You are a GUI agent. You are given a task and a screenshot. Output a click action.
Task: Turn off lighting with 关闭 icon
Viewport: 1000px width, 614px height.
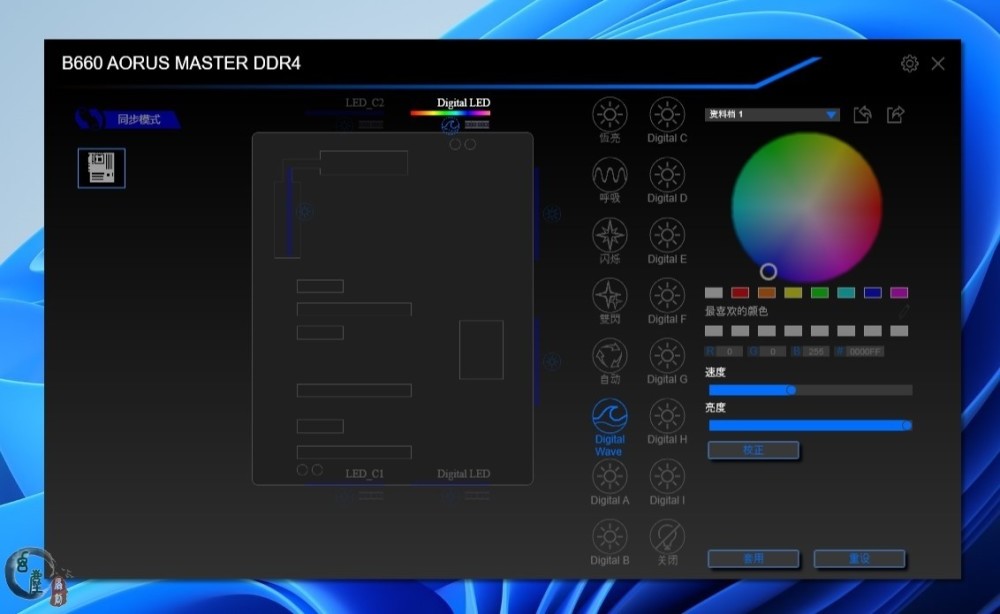[667, 538]
